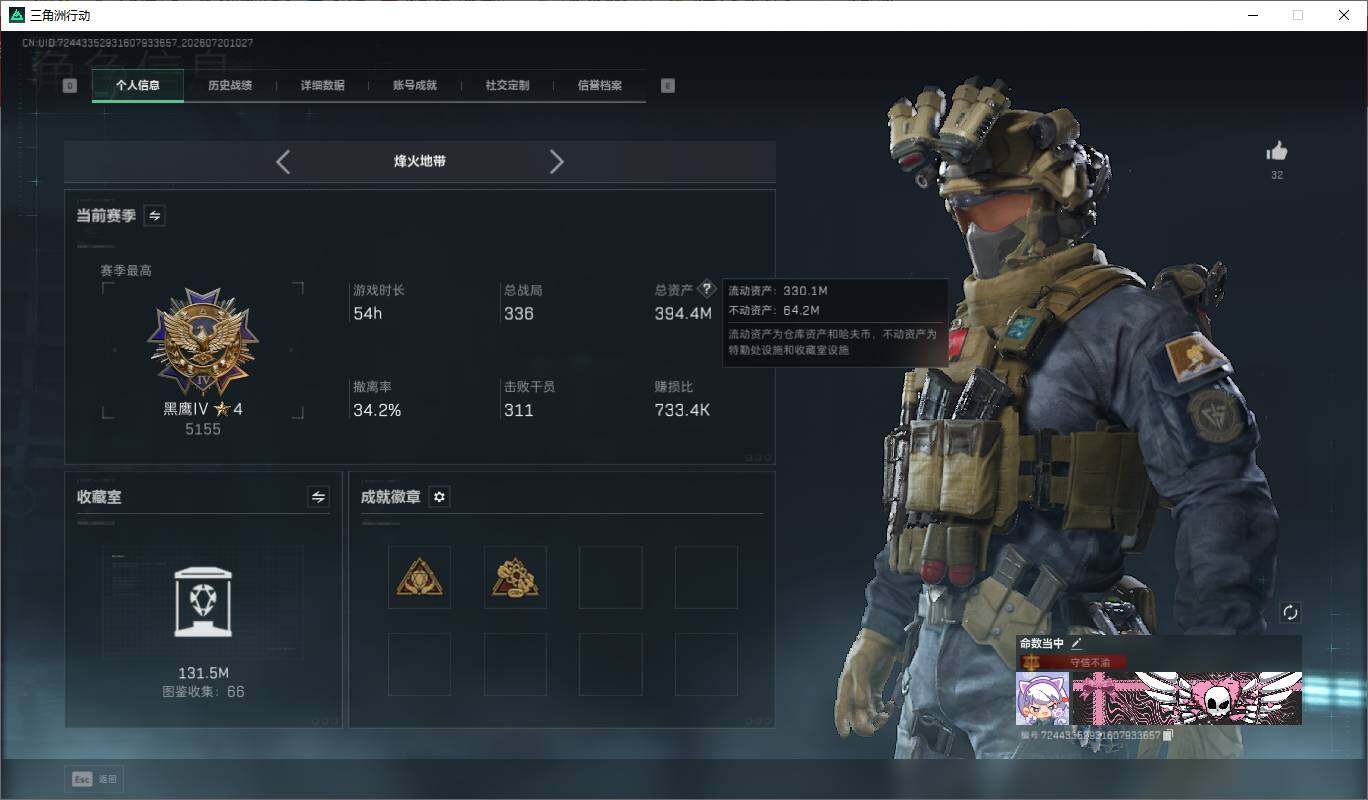Click the cat-girl player avatar
This screenshot has width=1368, height=800.
[1042, 698]
